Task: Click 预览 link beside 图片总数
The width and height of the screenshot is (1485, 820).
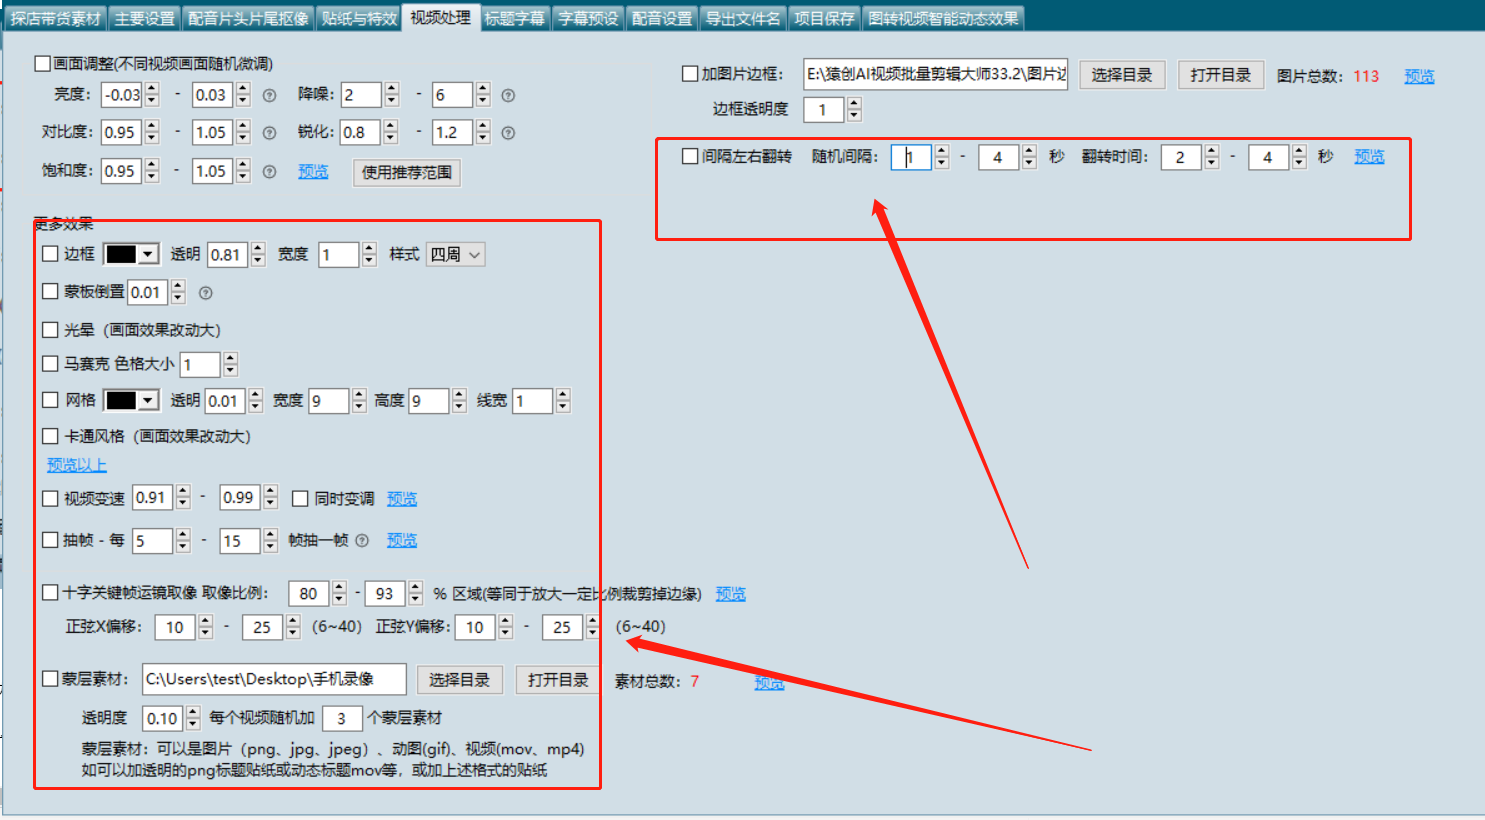Action: click(x=1419, y=76)
